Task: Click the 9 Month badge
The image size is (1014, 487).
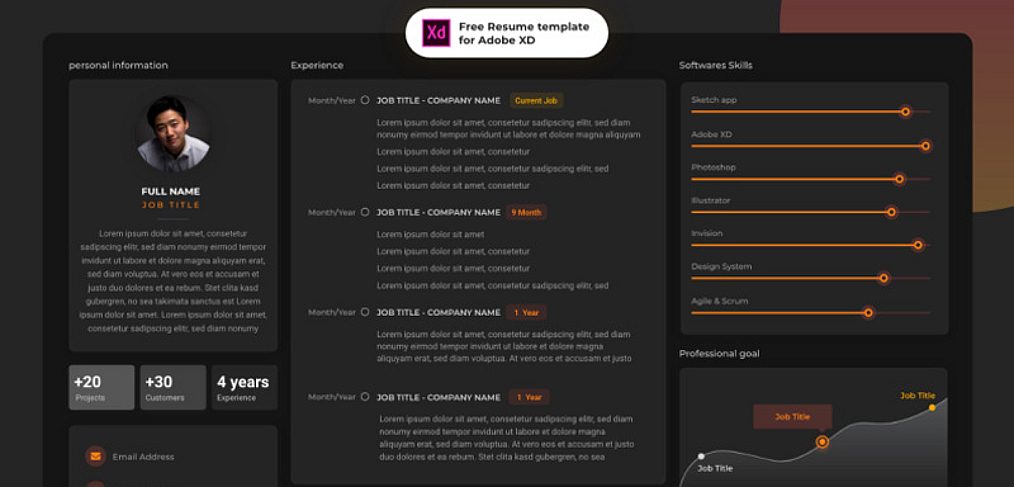Action: (x=526, y=212)
